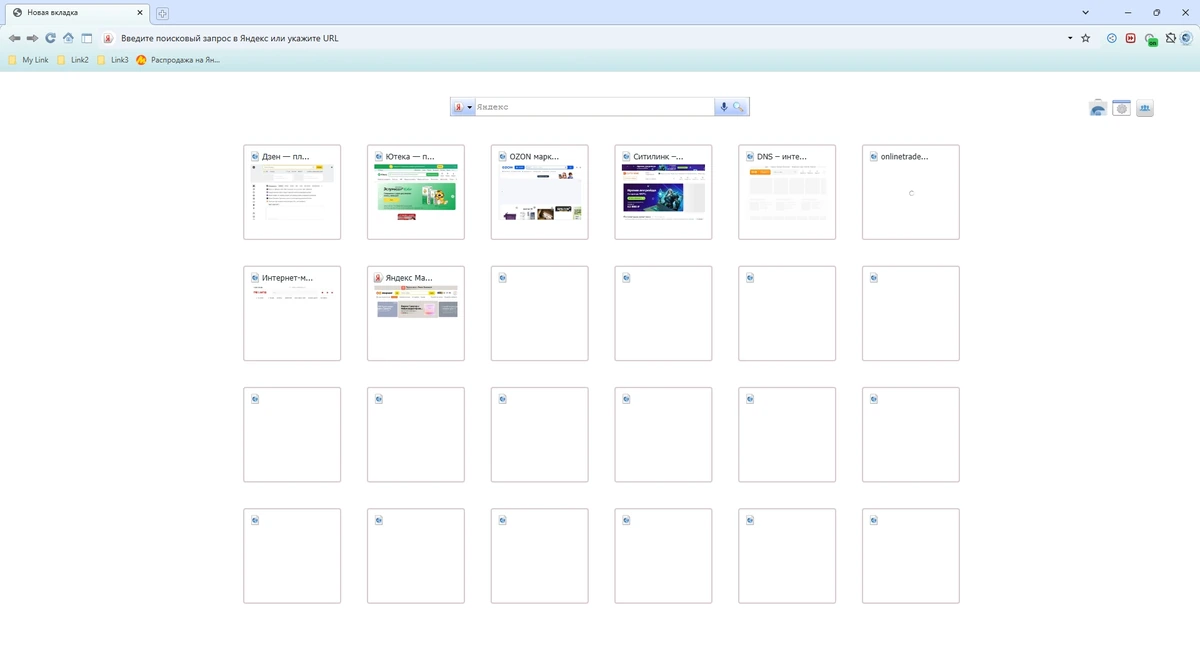The image size is (1200, 650).
Task: Open the blue share extension icon
Action: pos(1112,38)
